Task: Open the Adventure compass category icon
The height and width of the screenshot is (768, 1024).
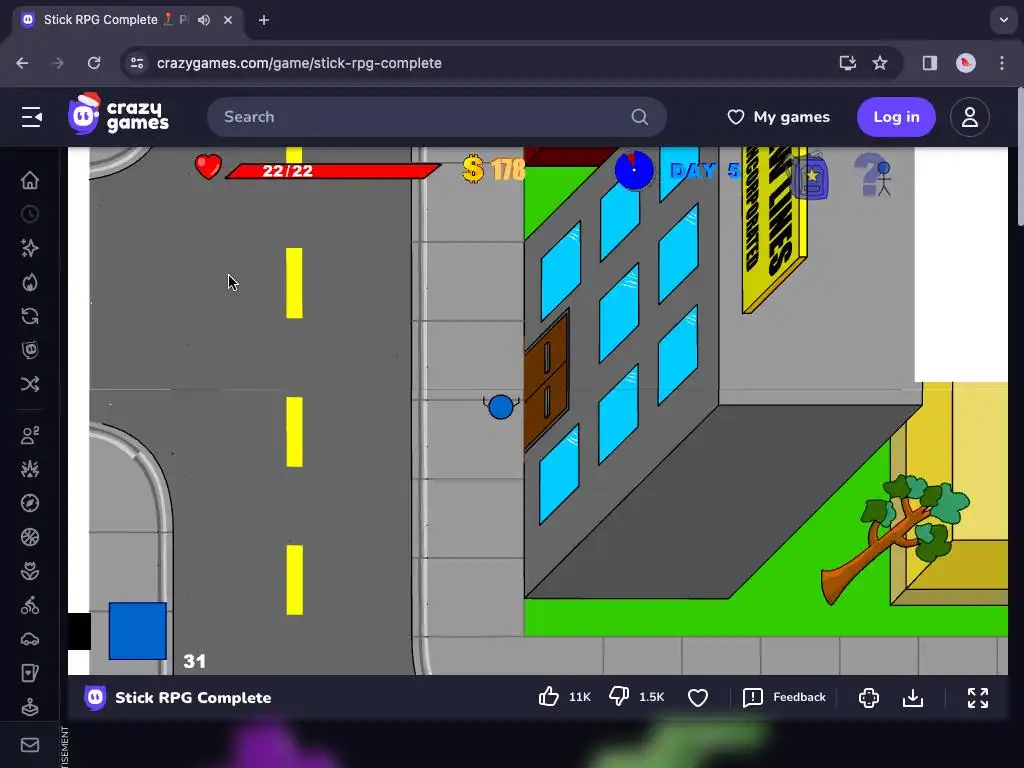Action: pos(30,503)
